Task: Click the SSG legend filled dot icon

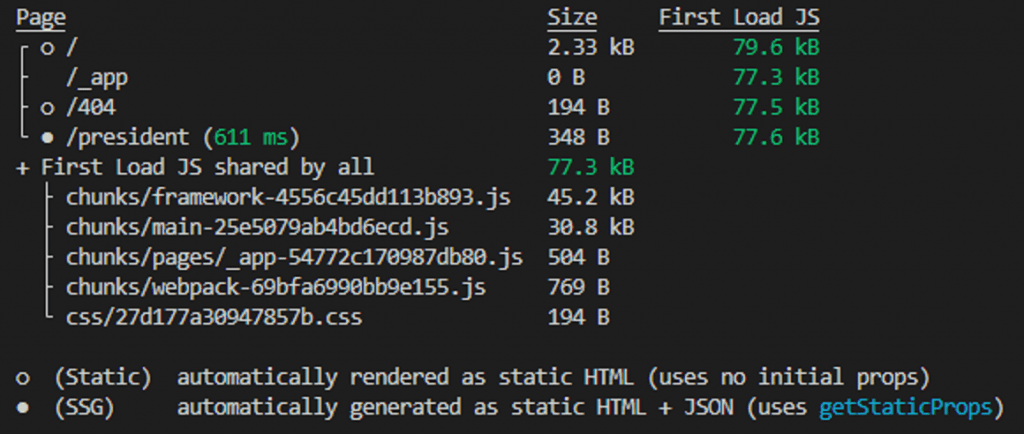Action: 23,409
